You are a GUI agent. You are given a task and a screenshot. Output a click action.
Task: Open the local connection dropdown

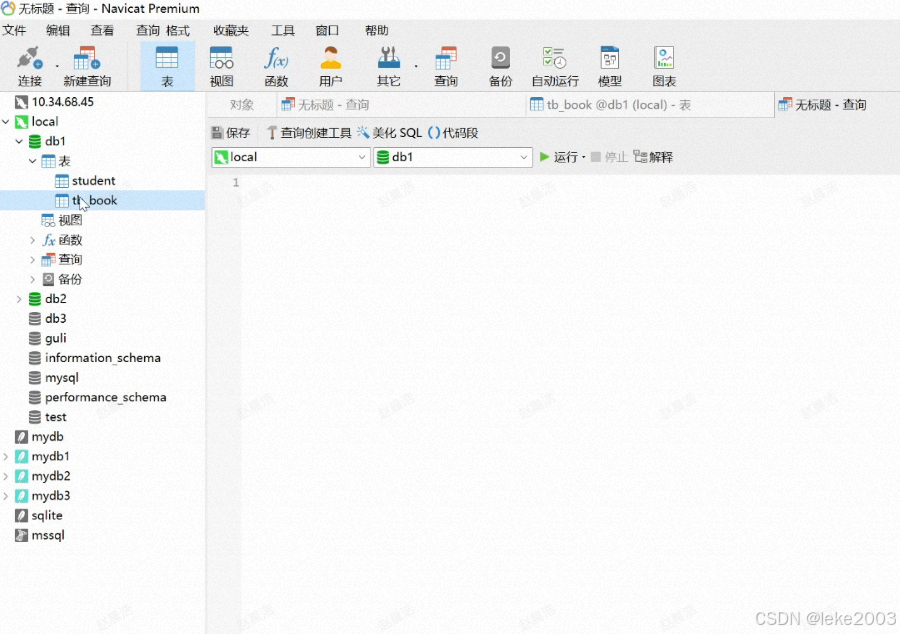[x=291, y=157]
